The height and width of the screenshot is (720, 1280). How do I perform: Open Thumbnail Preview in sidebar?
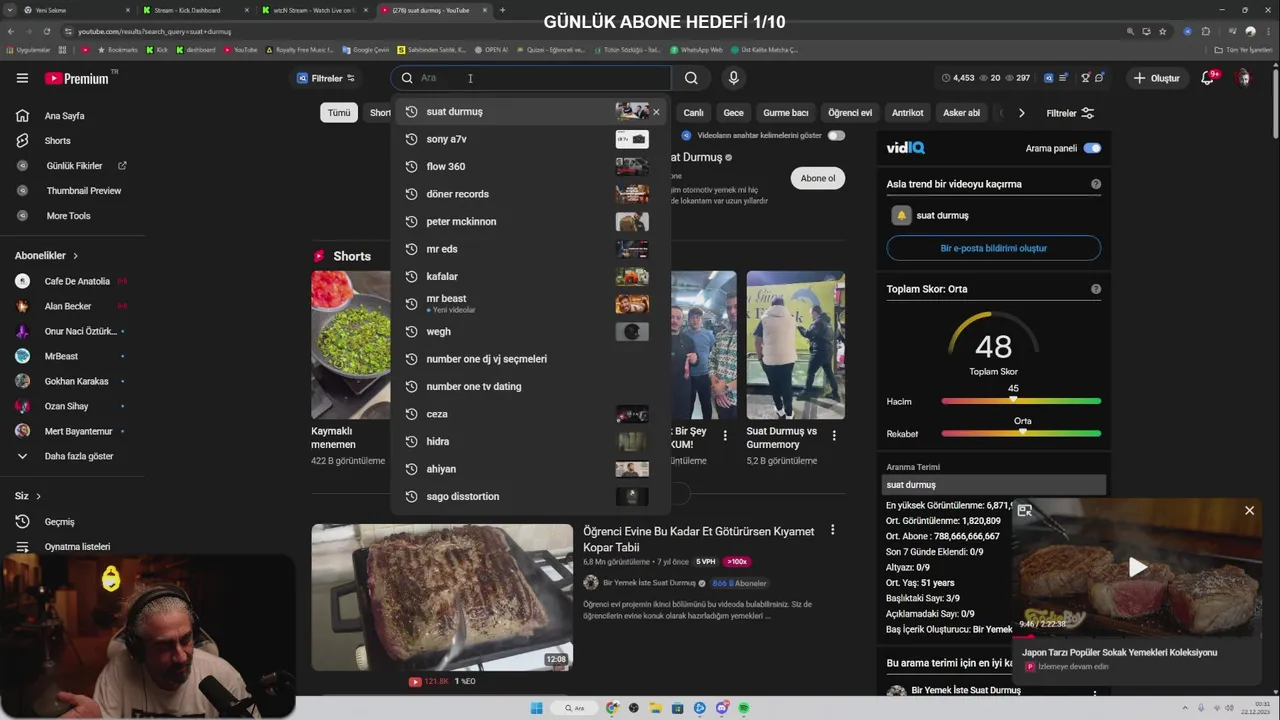[x=83, y=191]
